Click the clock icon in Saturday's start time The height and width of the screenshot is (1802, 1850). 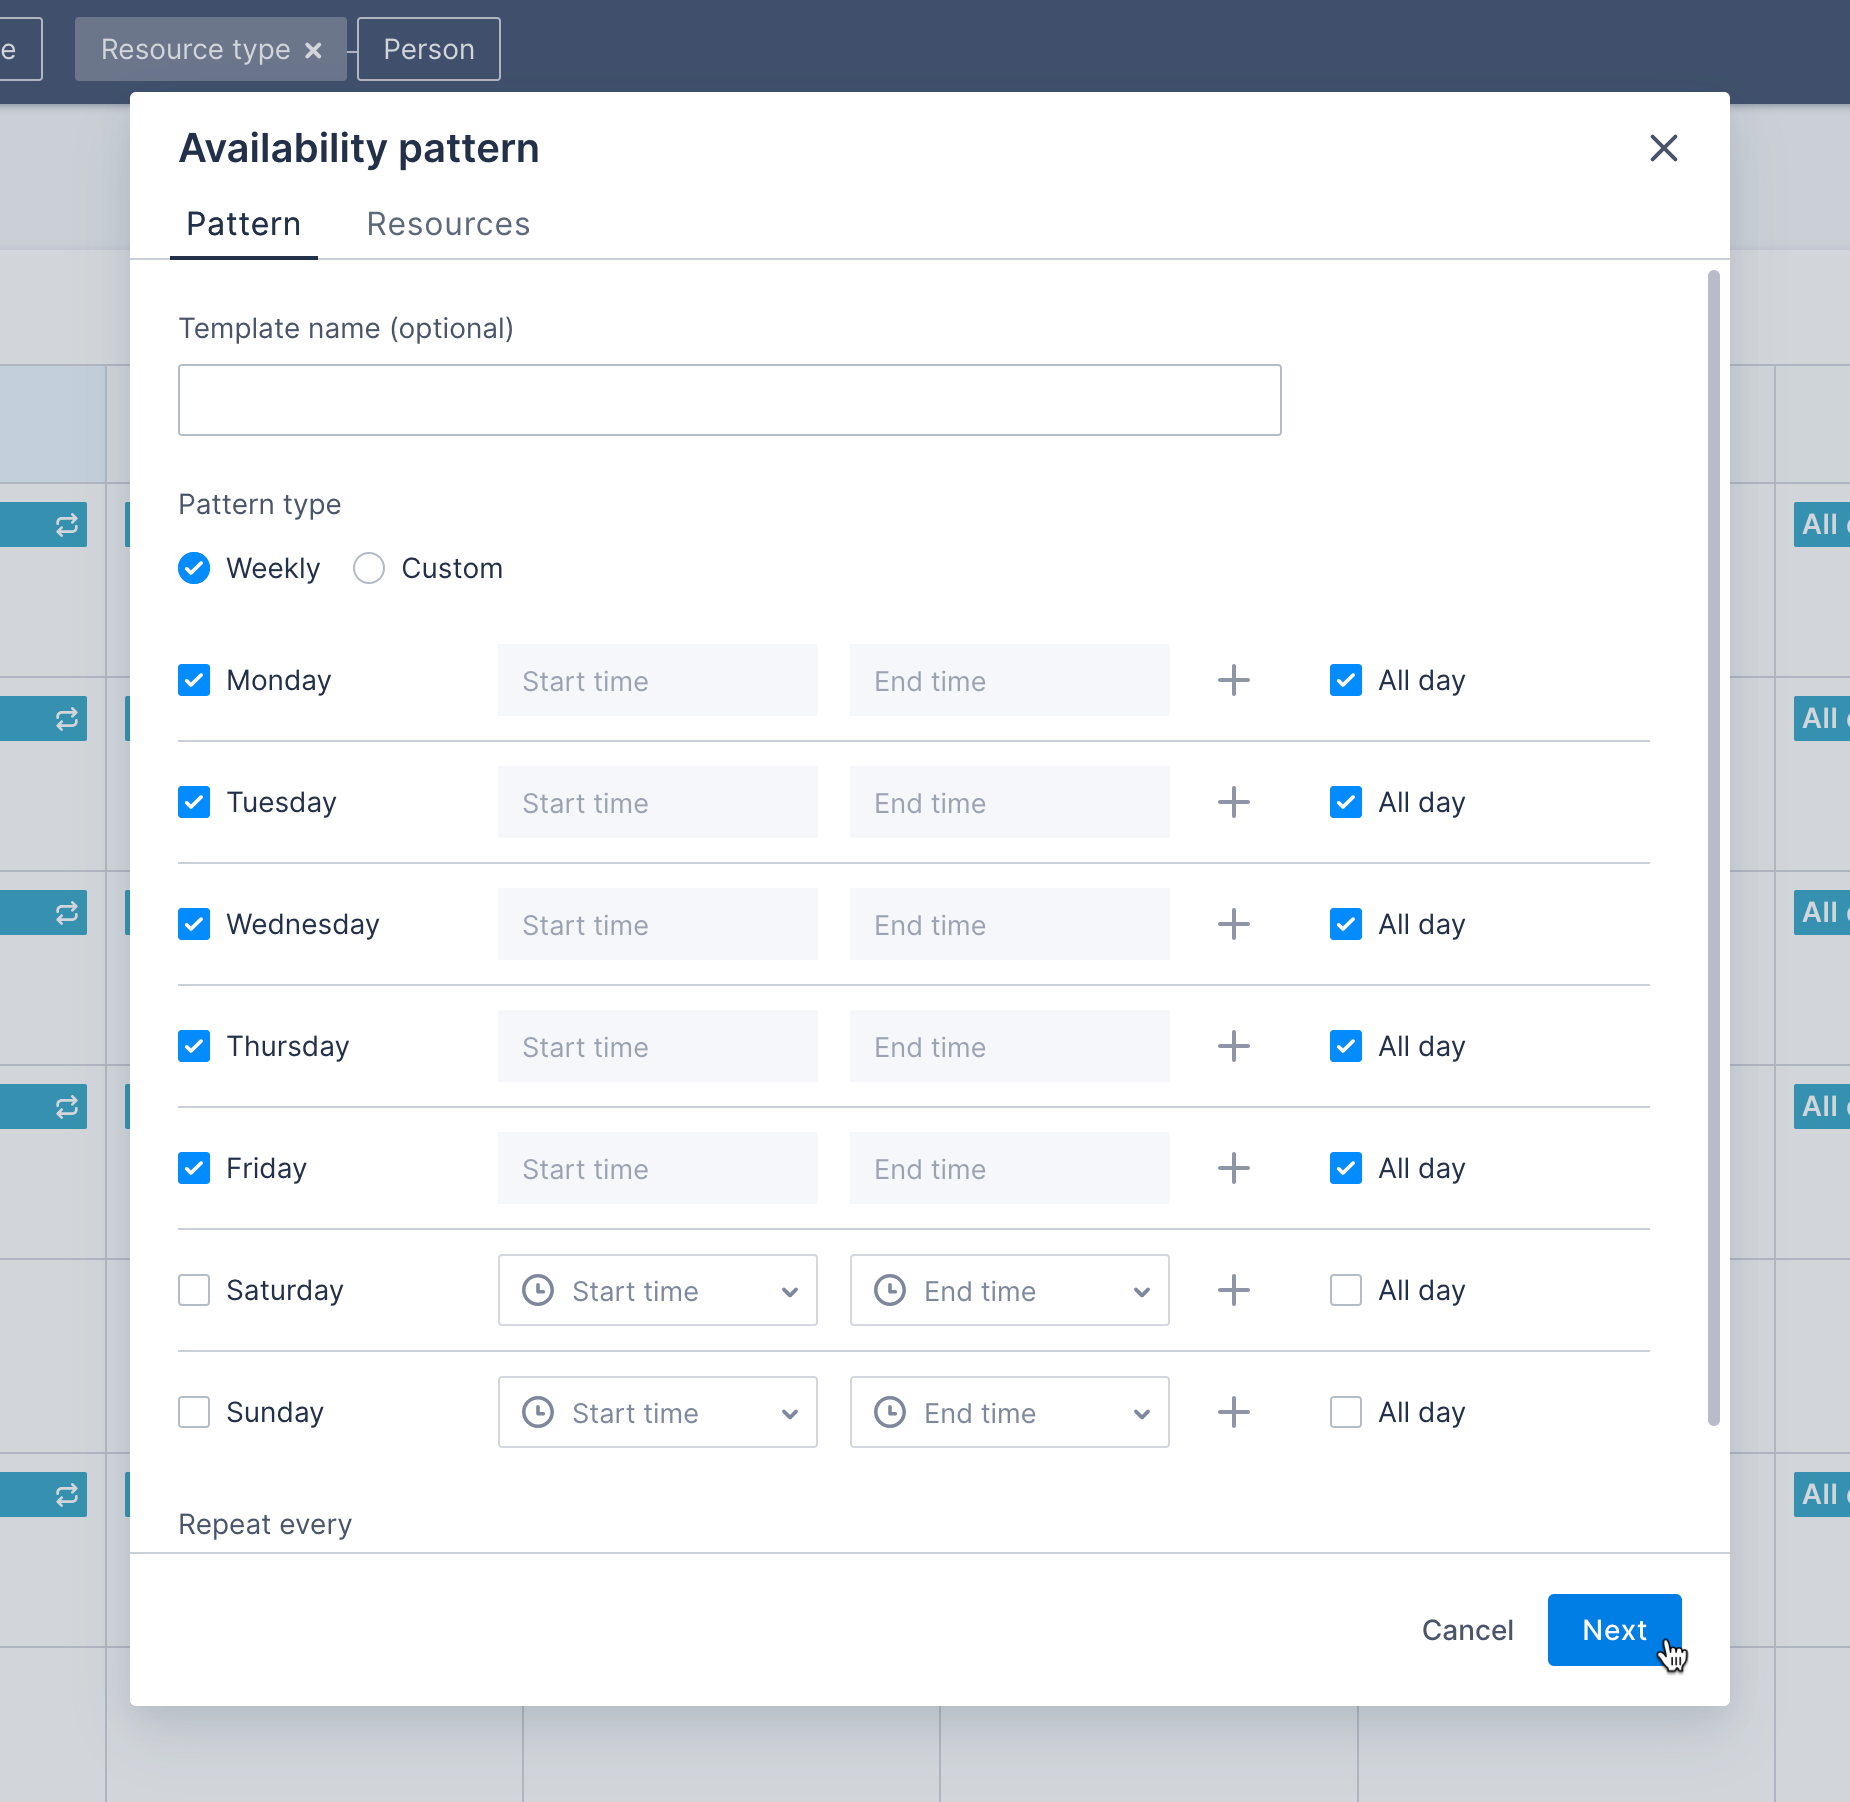(x=539, y=1290)
